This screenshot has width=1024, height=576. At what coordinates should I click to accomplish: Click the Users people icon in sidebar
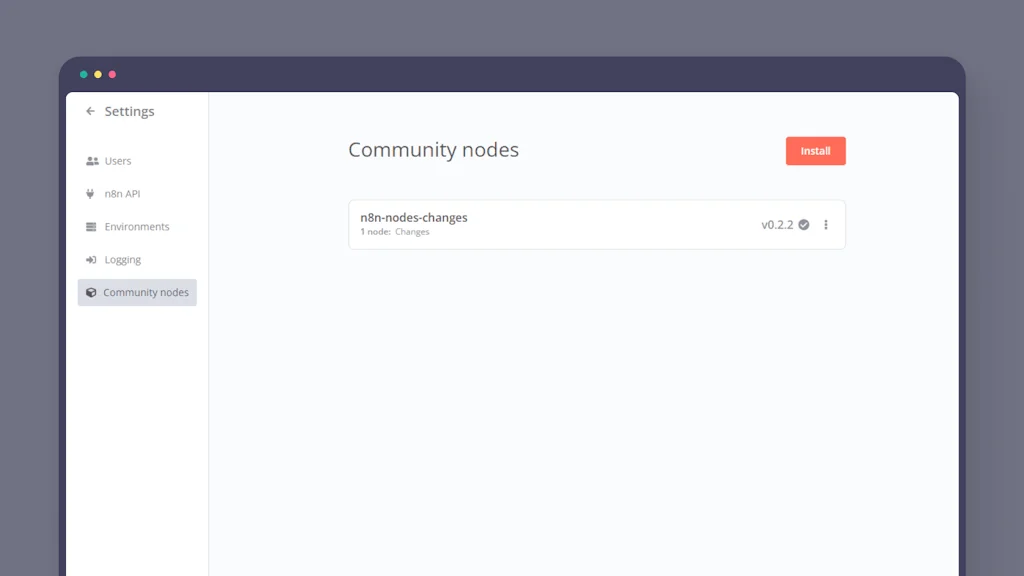[92, 160]
